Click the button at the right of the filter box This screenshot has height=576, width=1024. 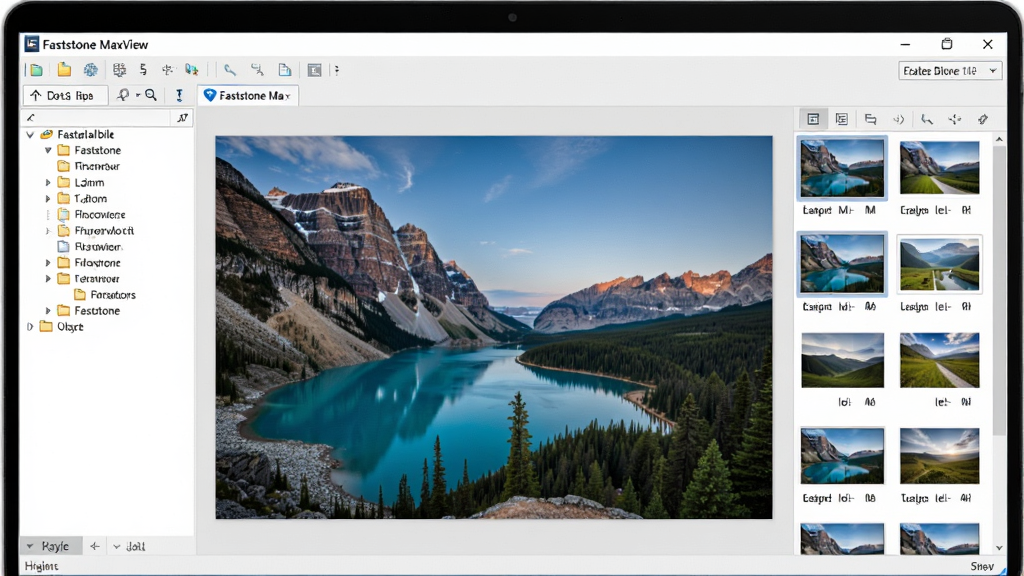click(182, 118)
